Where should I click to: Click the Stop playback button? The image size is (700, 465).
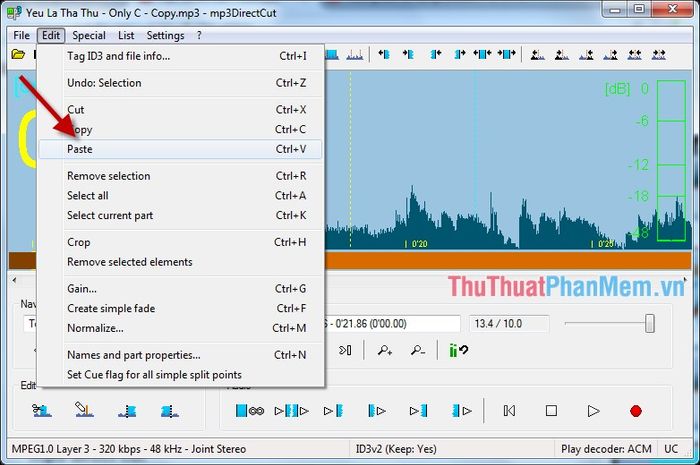point(551,411)
